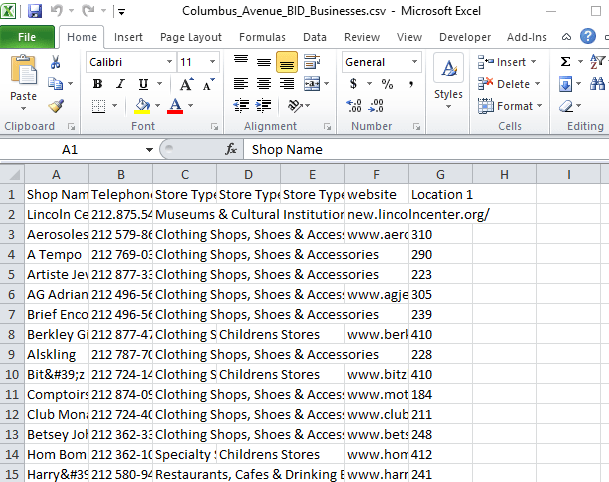
Task: Click Increase Indent icon
Action: pos(264,106)
